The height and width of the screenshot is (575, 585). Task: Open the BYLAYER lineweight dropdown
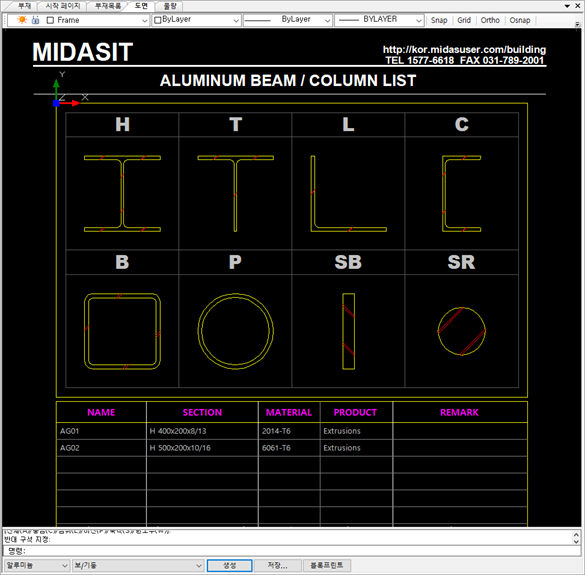379,20
